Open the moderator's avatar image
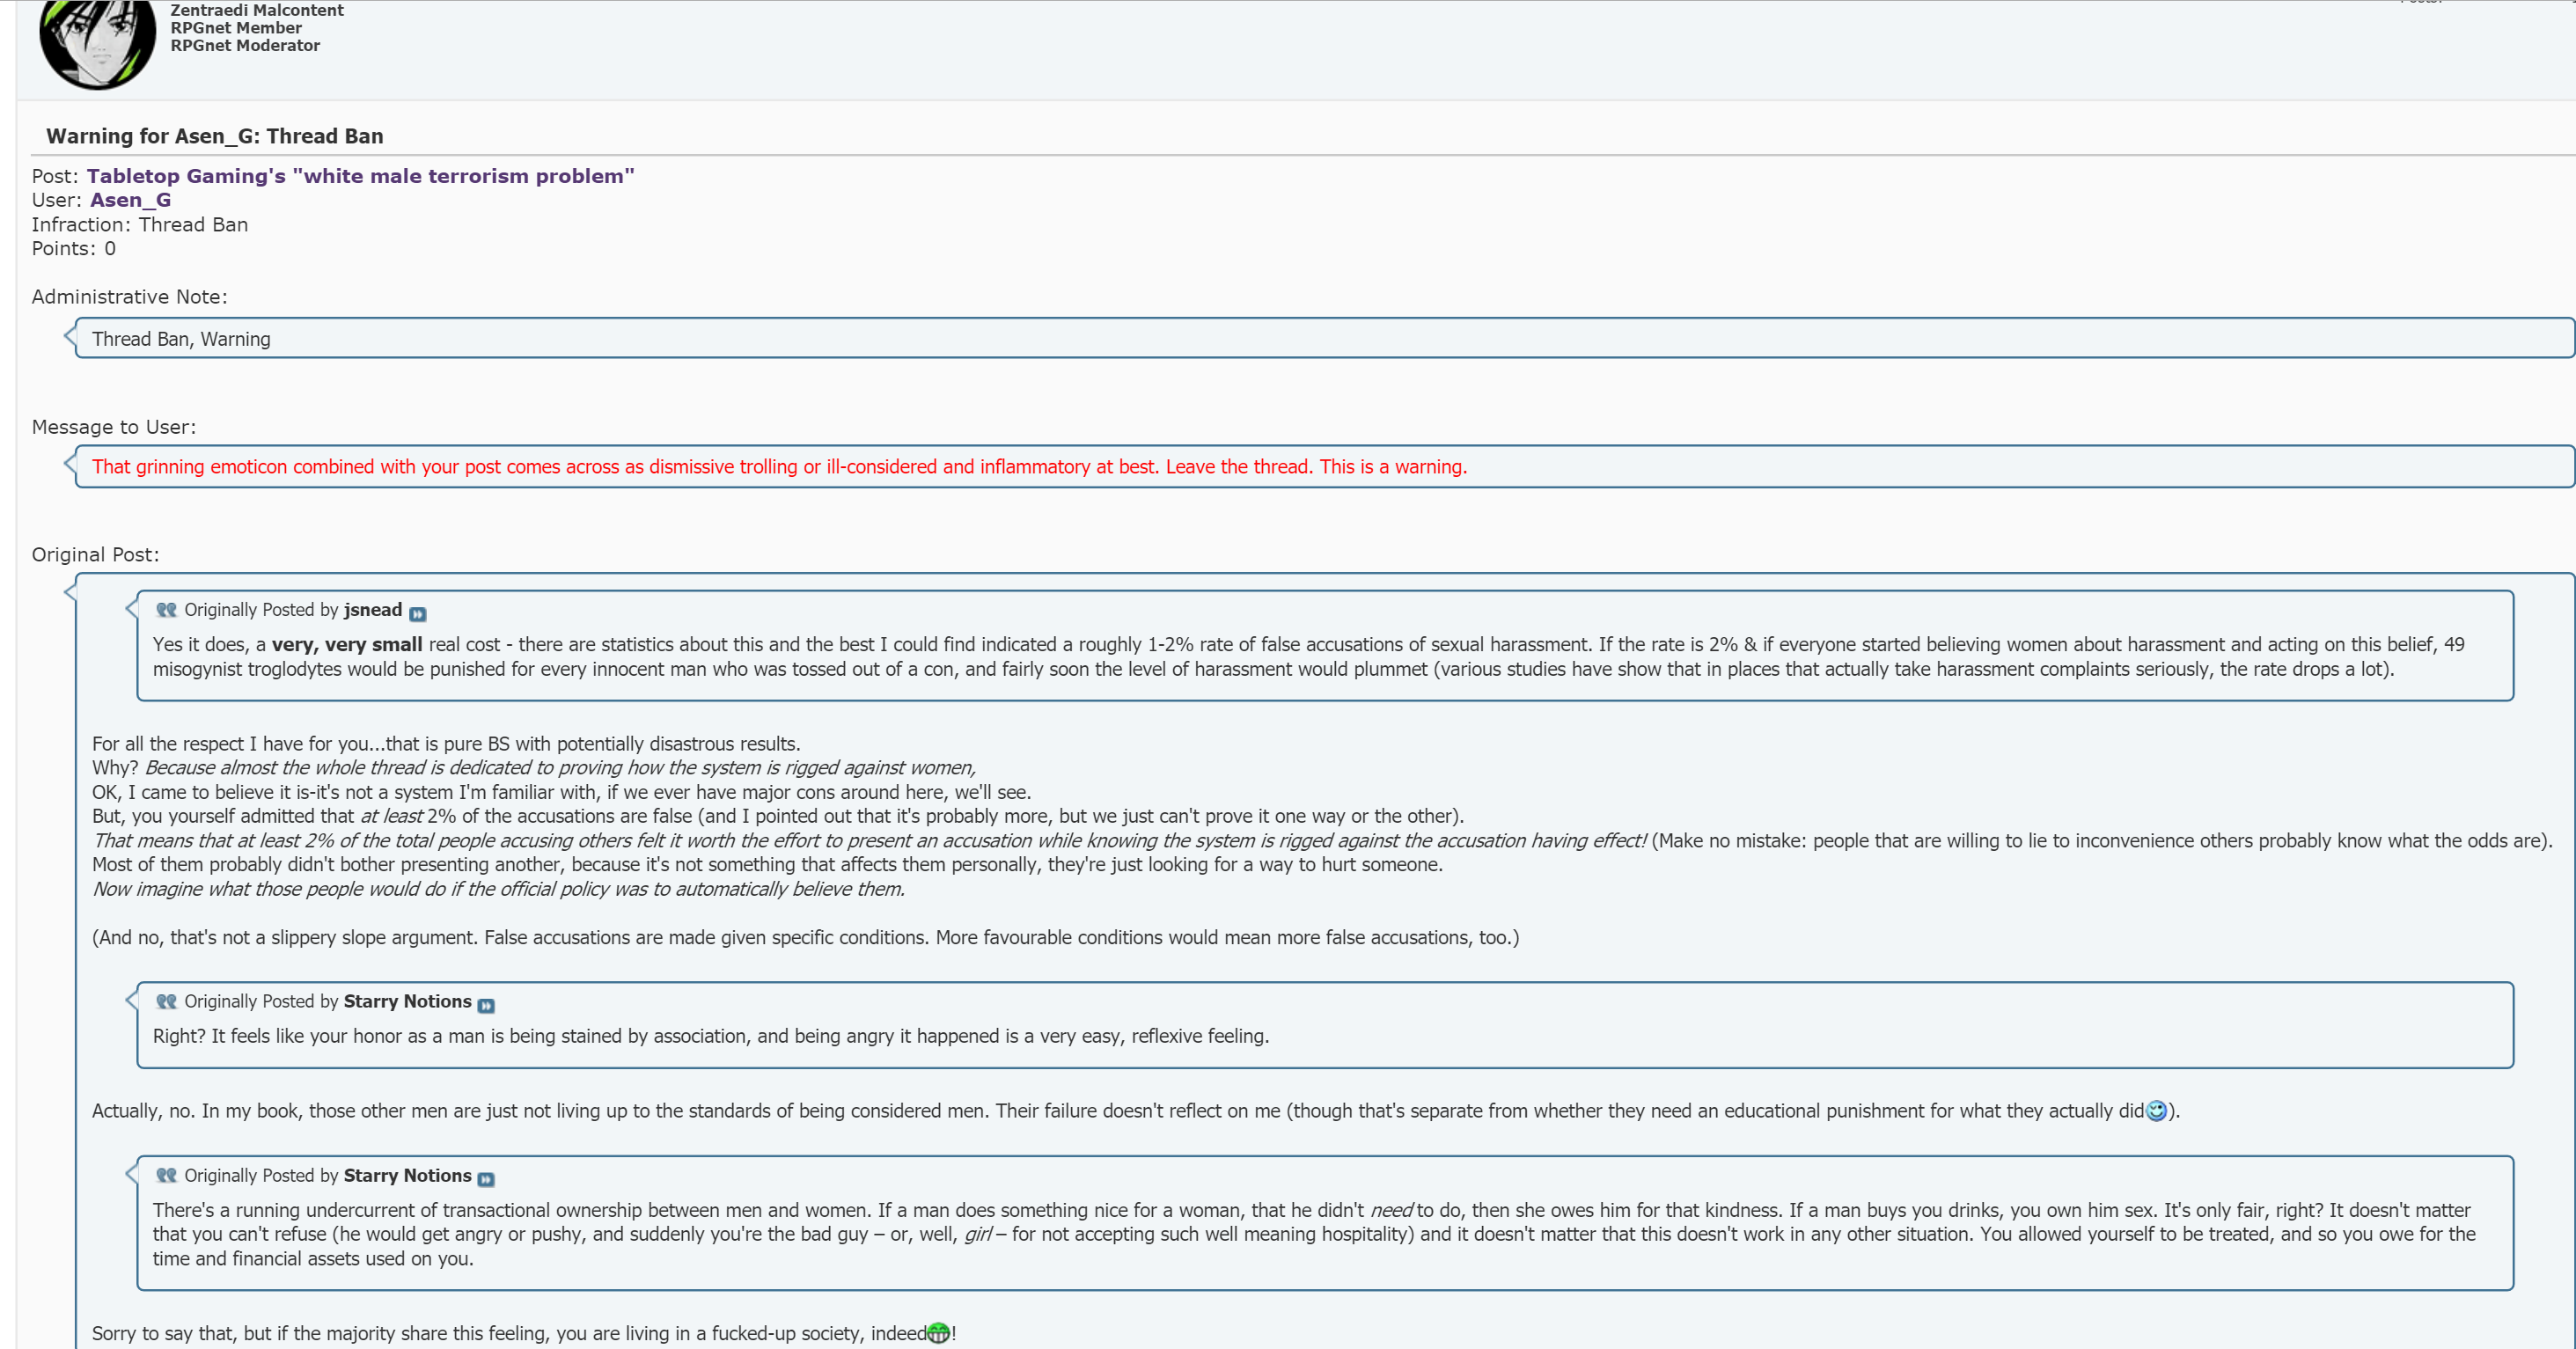This screenshot has height=1349, width=2576. (x=97, y=43)
